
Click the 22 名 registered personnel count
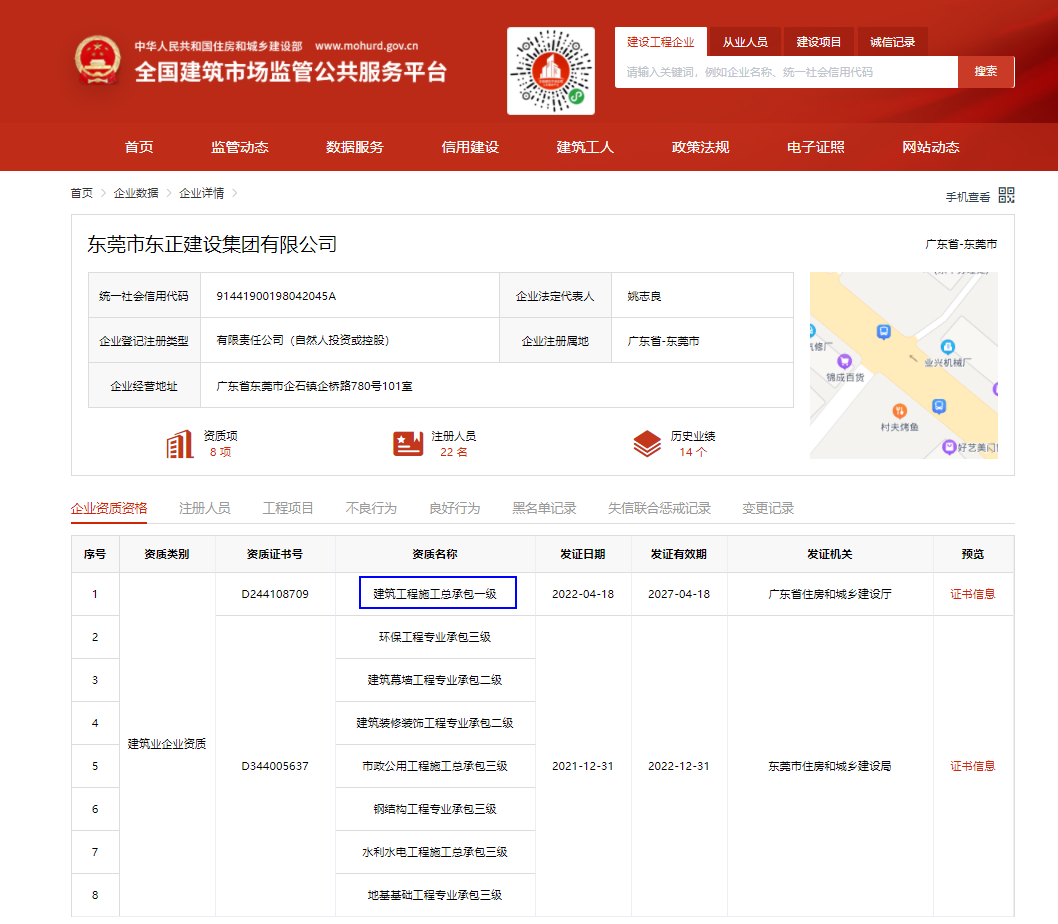pos(453,452)
